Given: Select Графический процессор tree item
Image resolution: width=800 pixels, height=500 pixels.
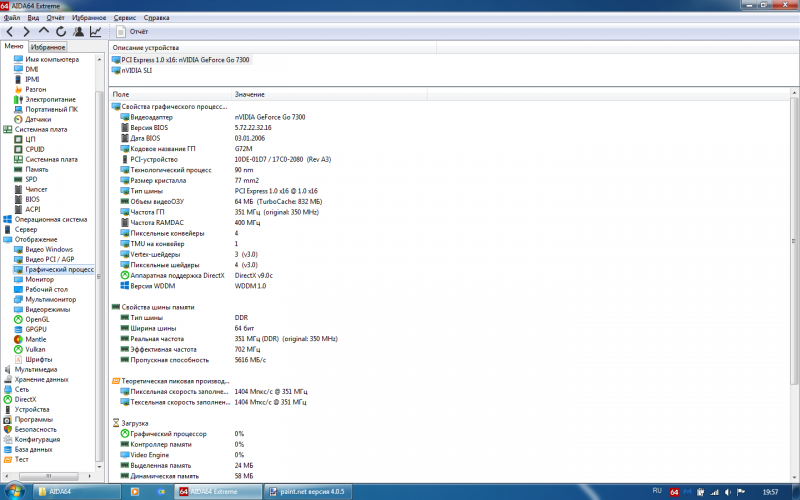Looking at the screenshot, I should (59, 269).
